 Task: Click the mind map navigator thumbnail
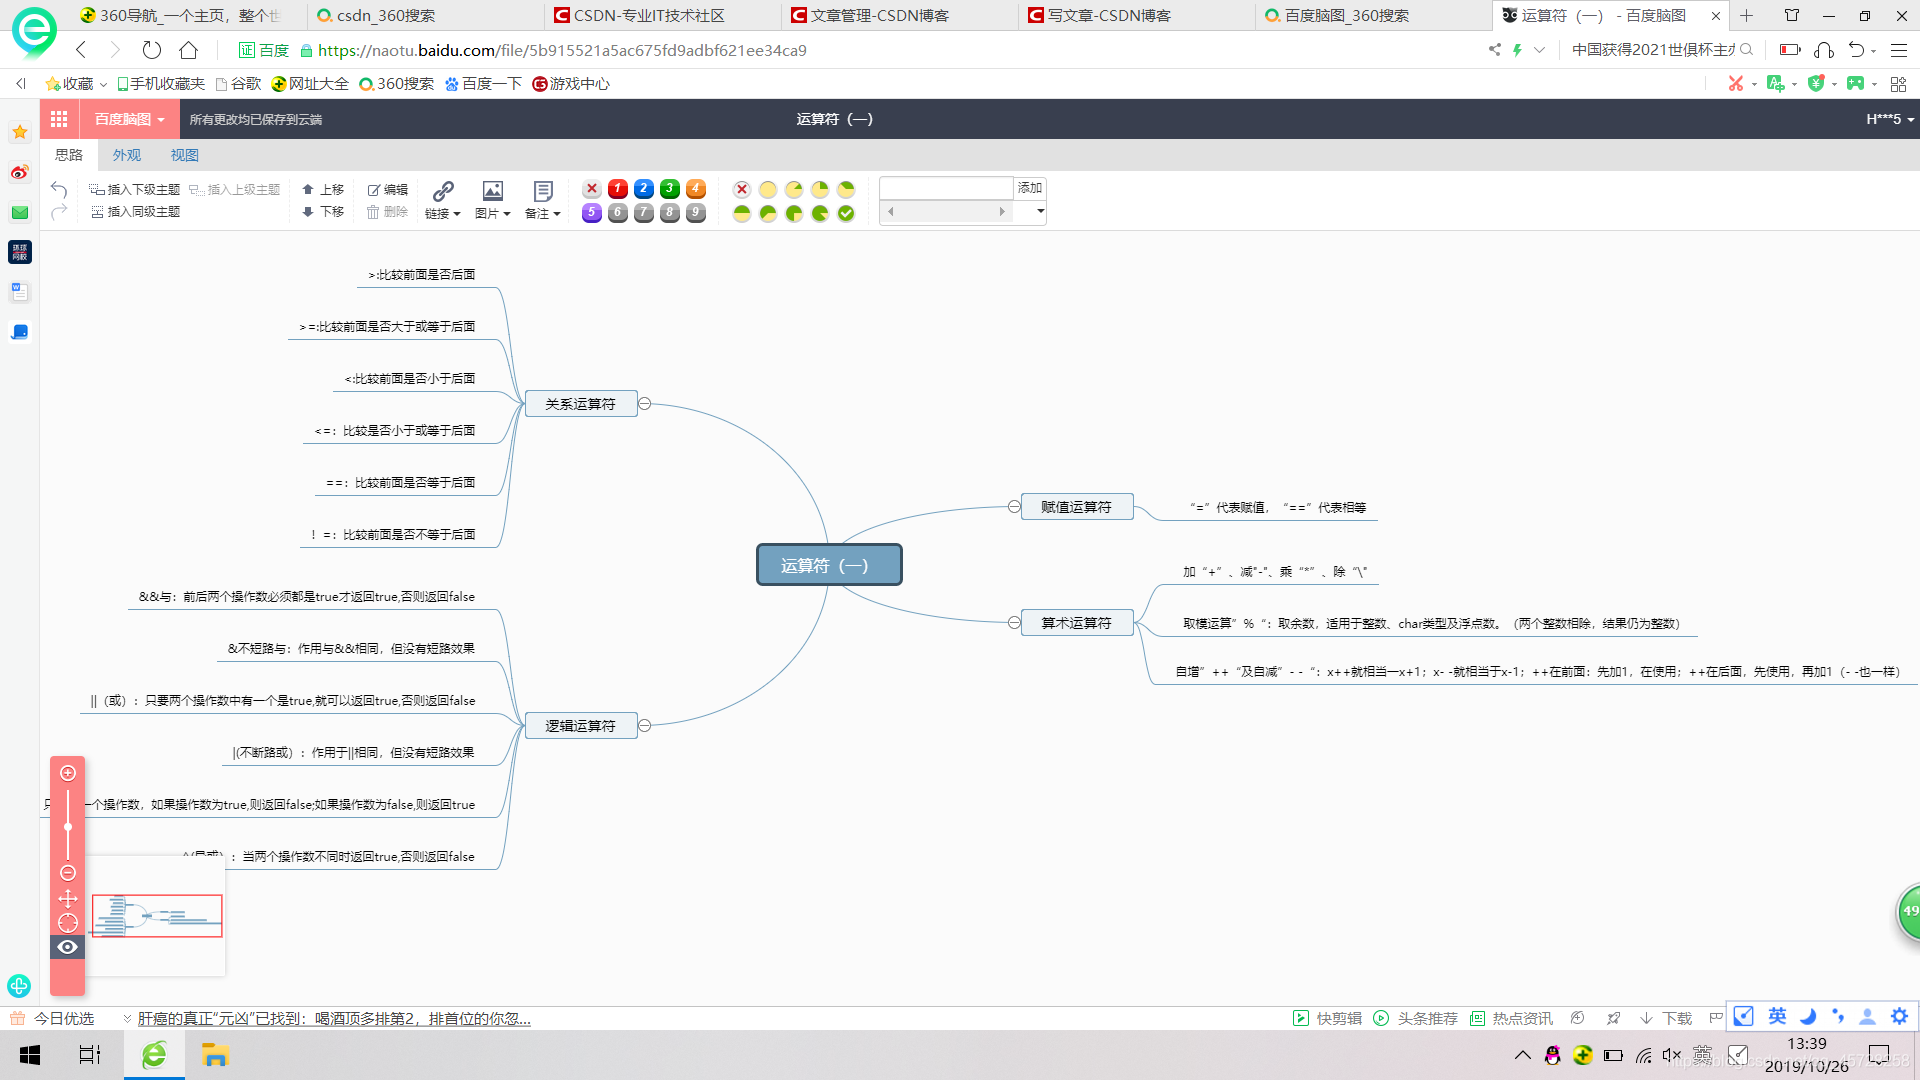tap(157, 916)
